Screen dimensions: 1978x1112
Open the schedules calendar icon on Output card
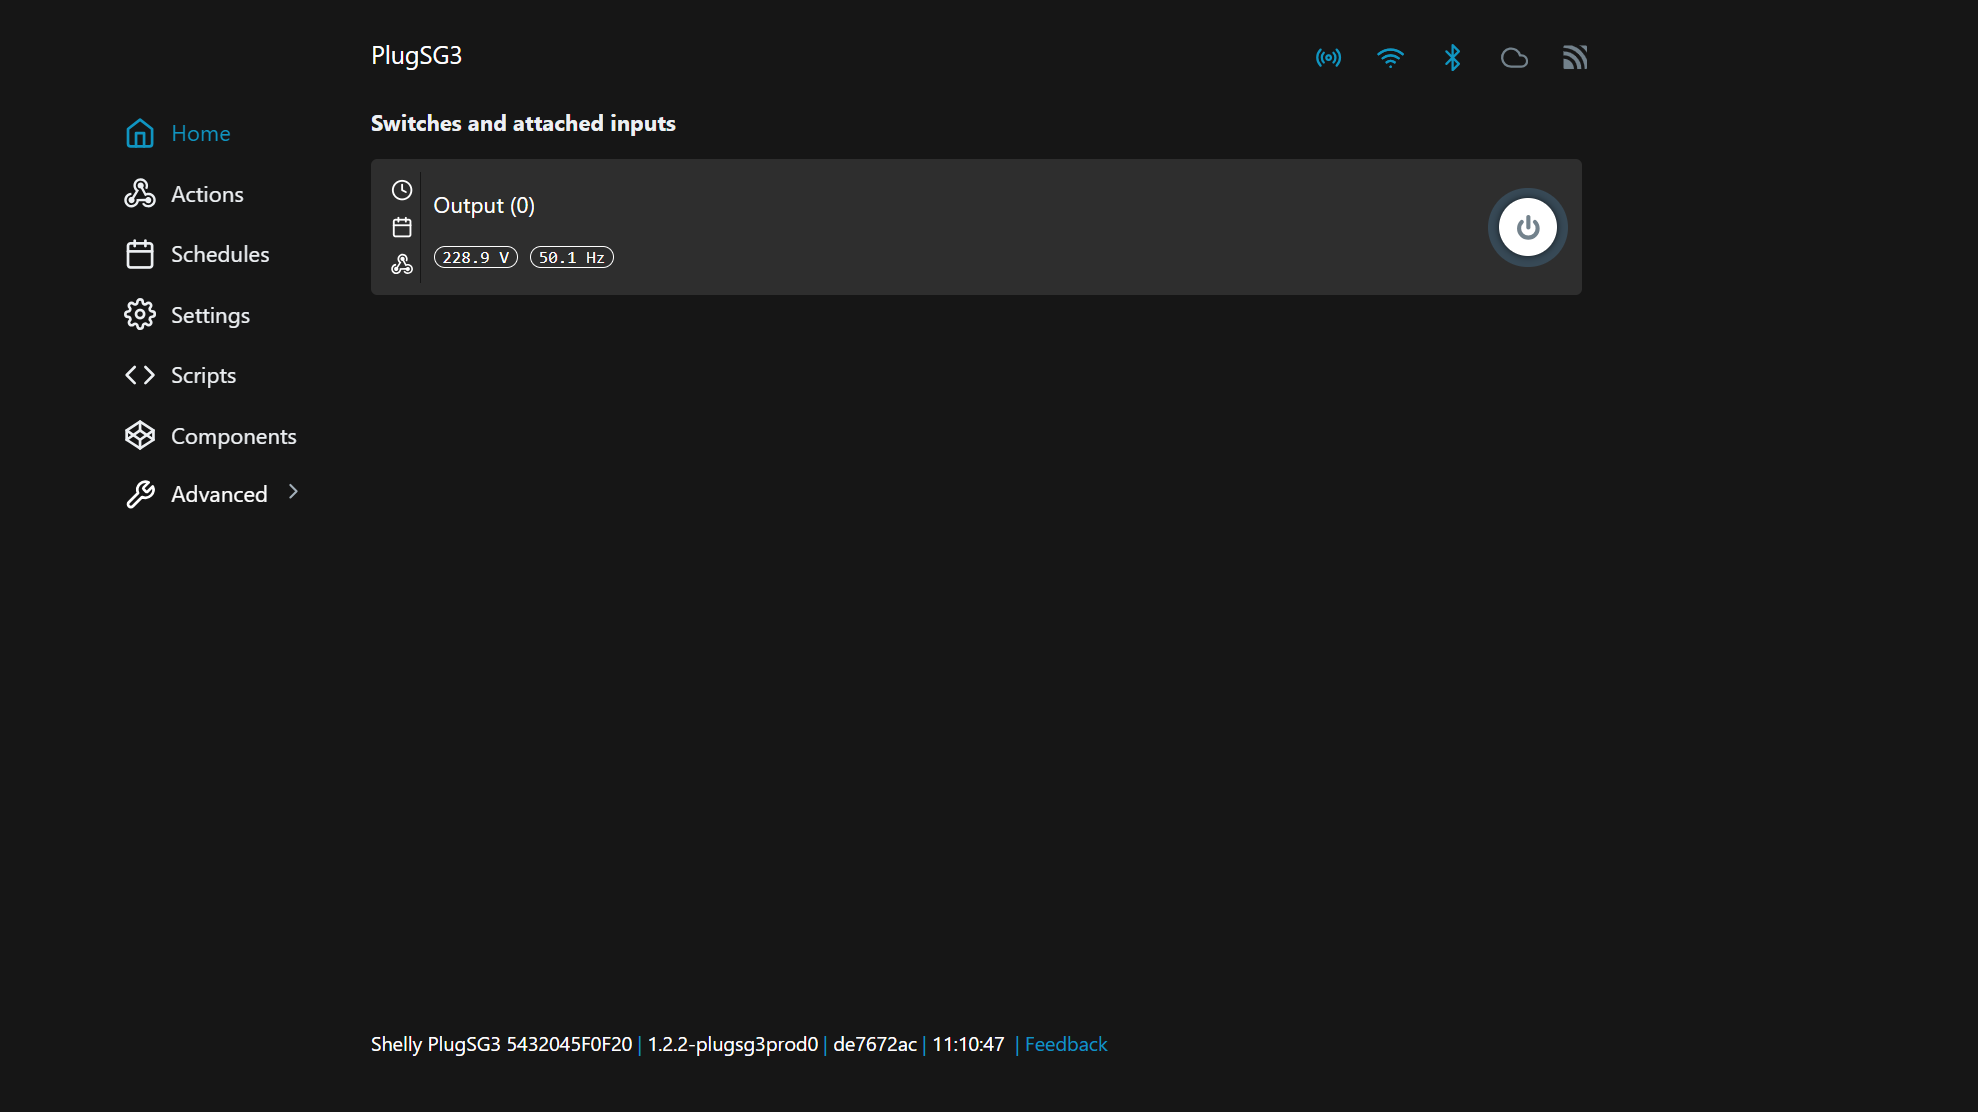pos(402,227)
